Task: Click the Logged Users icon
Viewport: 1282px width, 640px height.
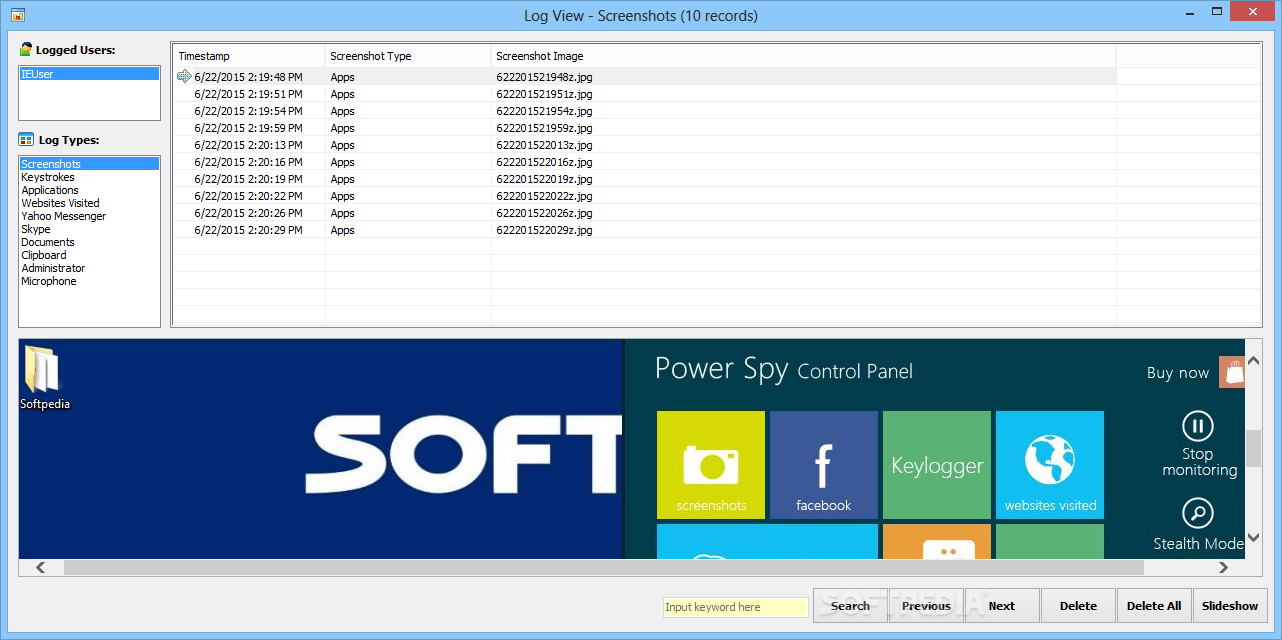Action: [x=26, y=49]
